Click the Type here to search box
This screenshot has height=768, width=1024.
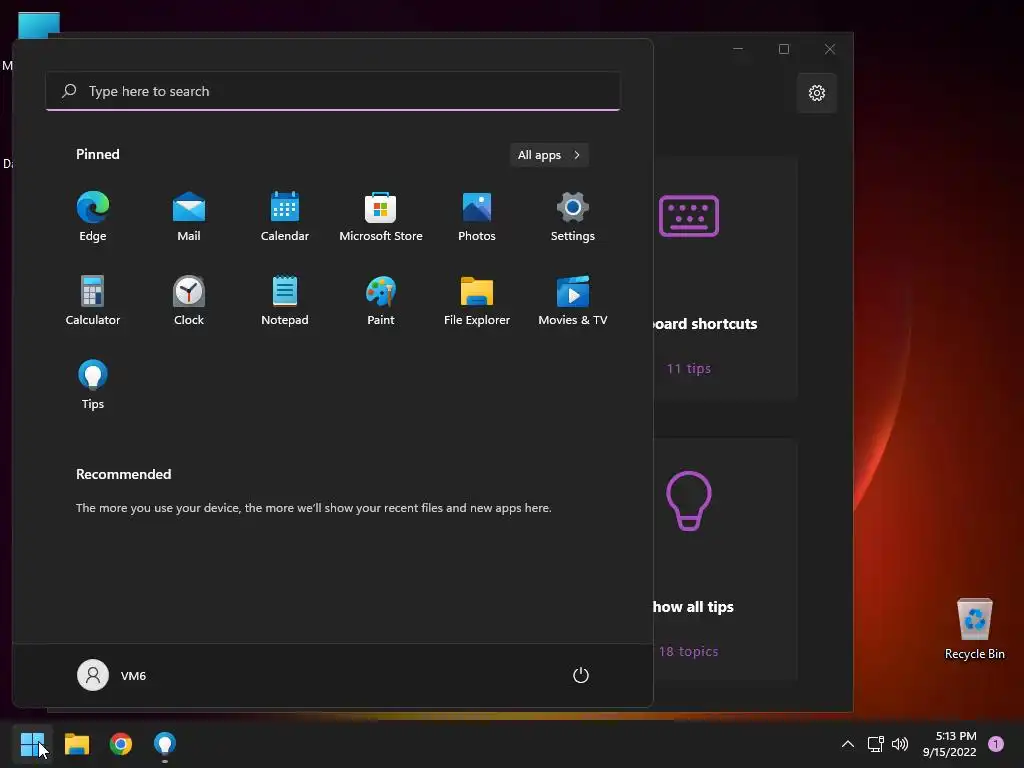click(x=333, y=91)
